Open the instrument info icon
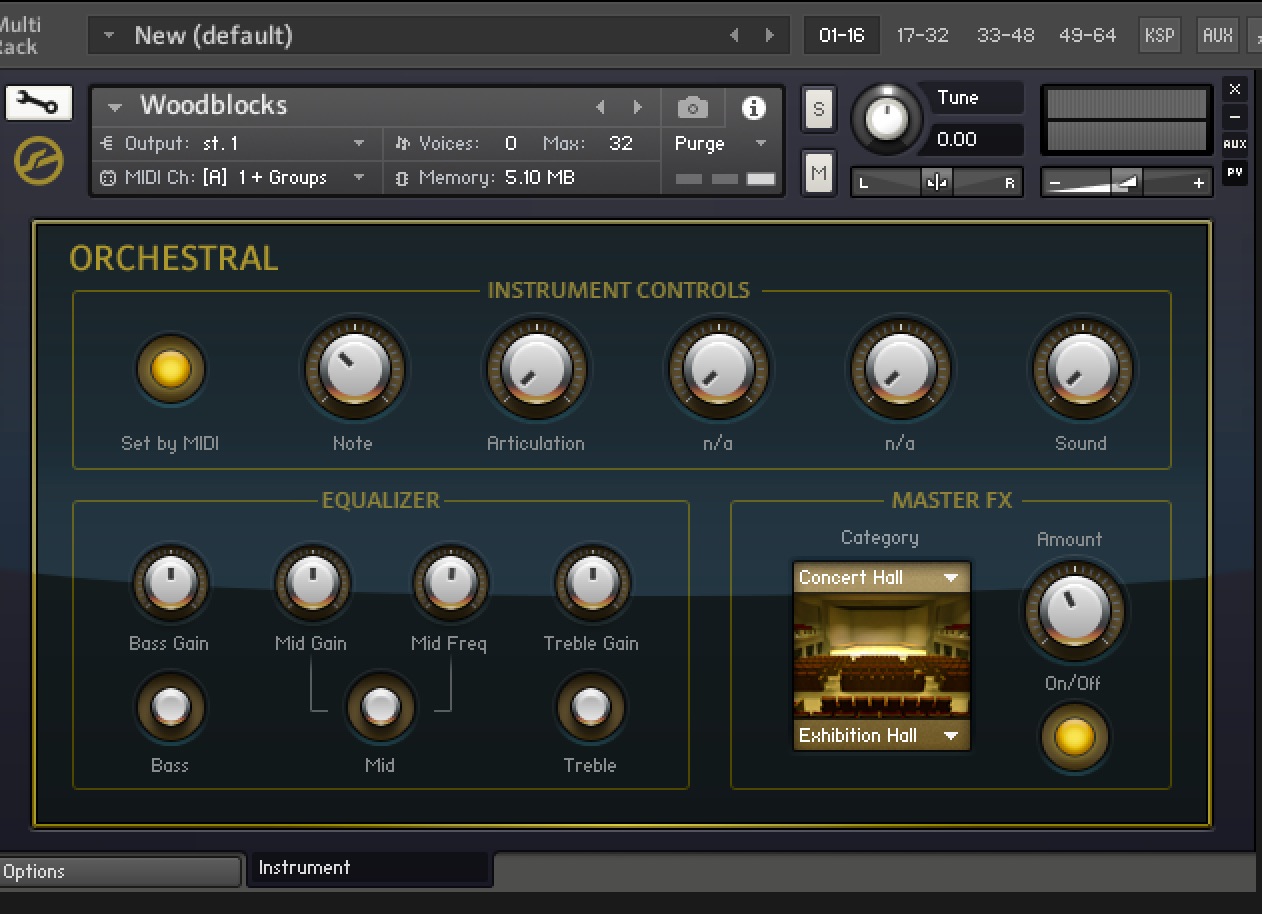1262x914 pixels. (753, 107)
